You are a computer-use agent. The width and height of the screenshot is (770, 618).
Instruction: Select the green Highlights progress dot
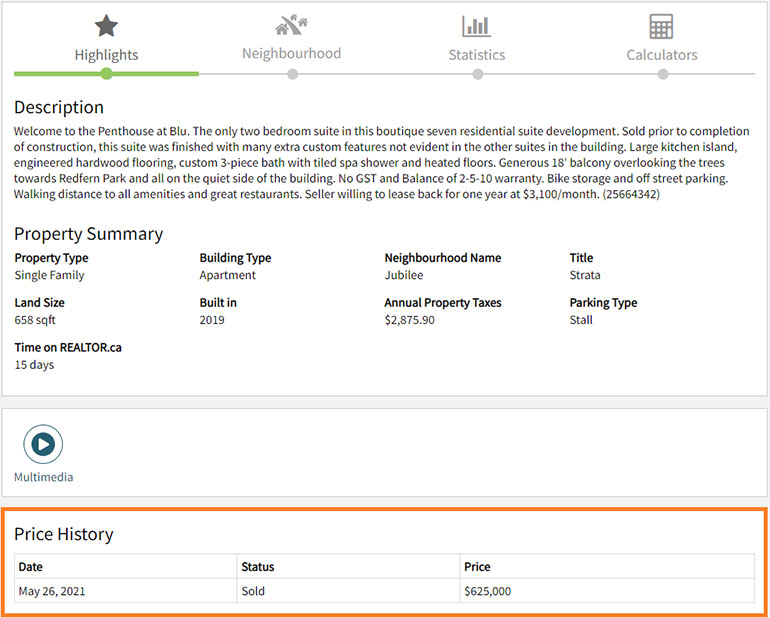[x=106, y=74]
